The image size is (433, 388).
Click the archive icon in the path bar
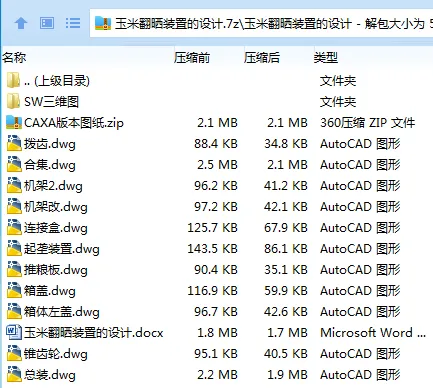tap(103, 23)
